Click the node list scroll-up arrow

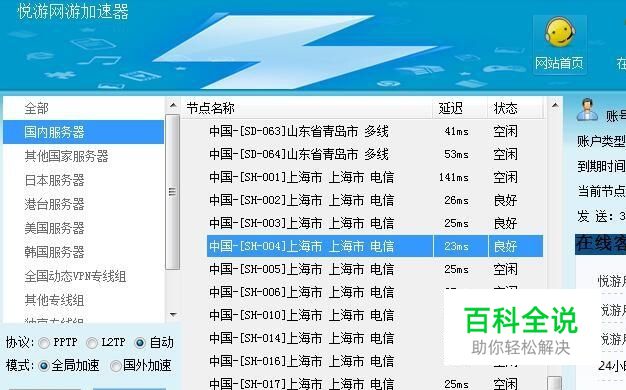coord(555,106)
